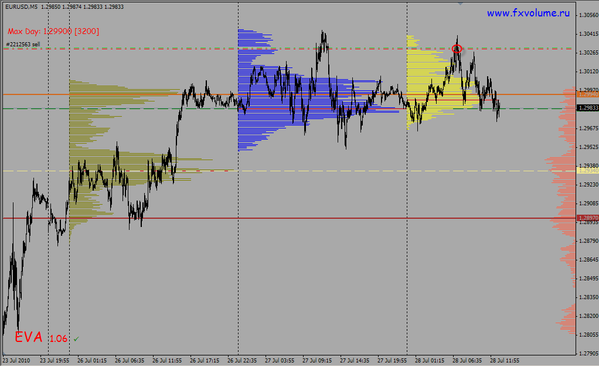Click the red circle marker on the chart
Viewport: 599px width, 366px height.
(457, 49)
